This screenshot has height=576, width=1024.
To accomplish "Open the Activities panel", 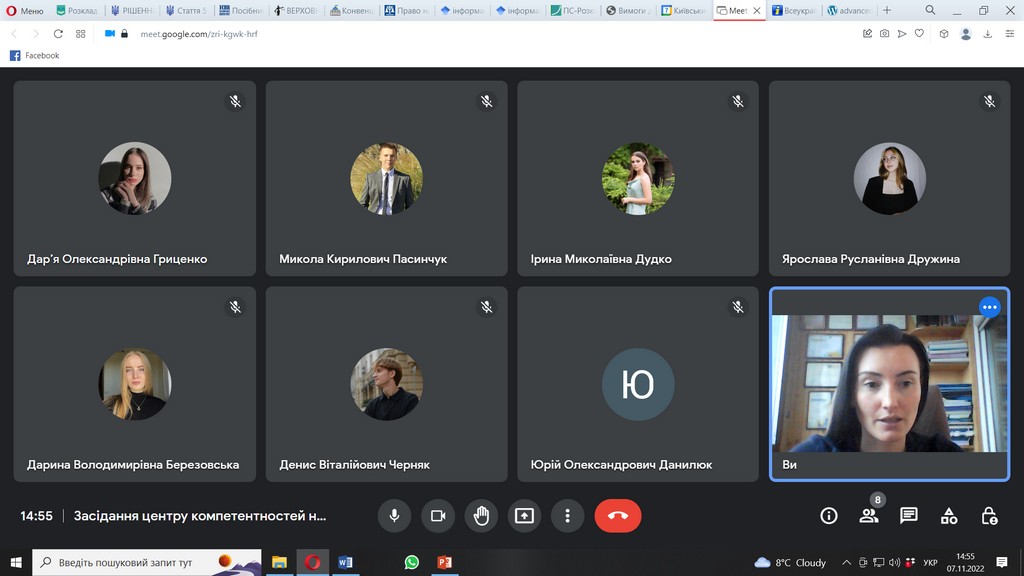I will 949,516.
